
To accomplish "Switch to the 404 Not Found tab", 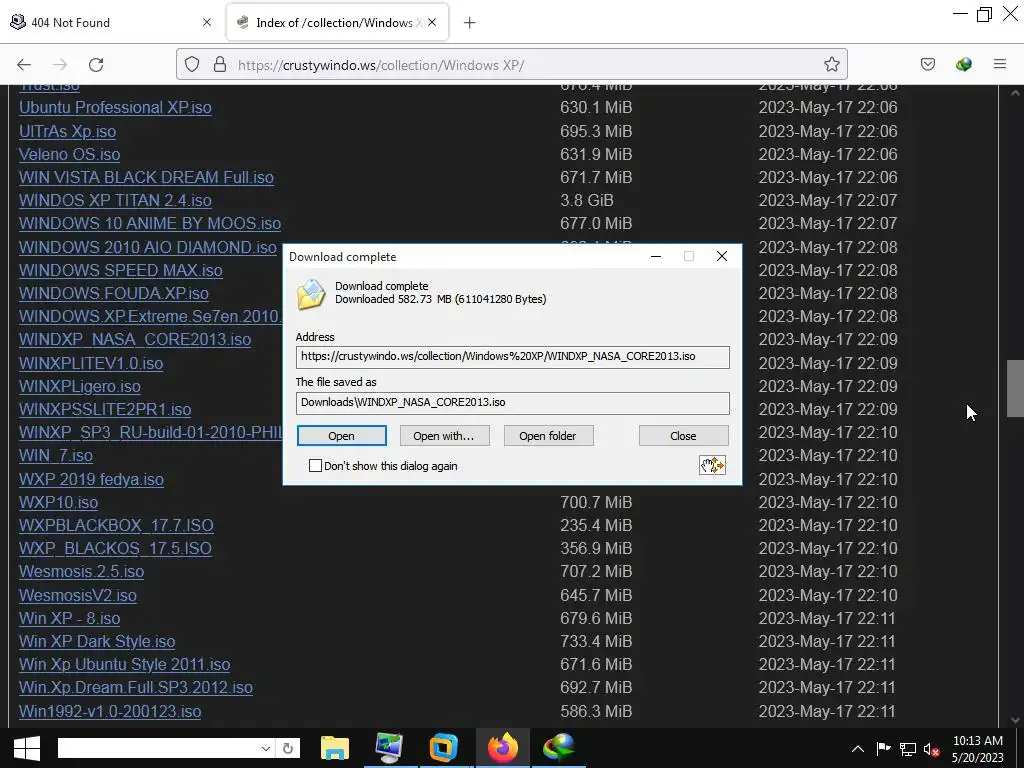I will click(x=111, y=22).
